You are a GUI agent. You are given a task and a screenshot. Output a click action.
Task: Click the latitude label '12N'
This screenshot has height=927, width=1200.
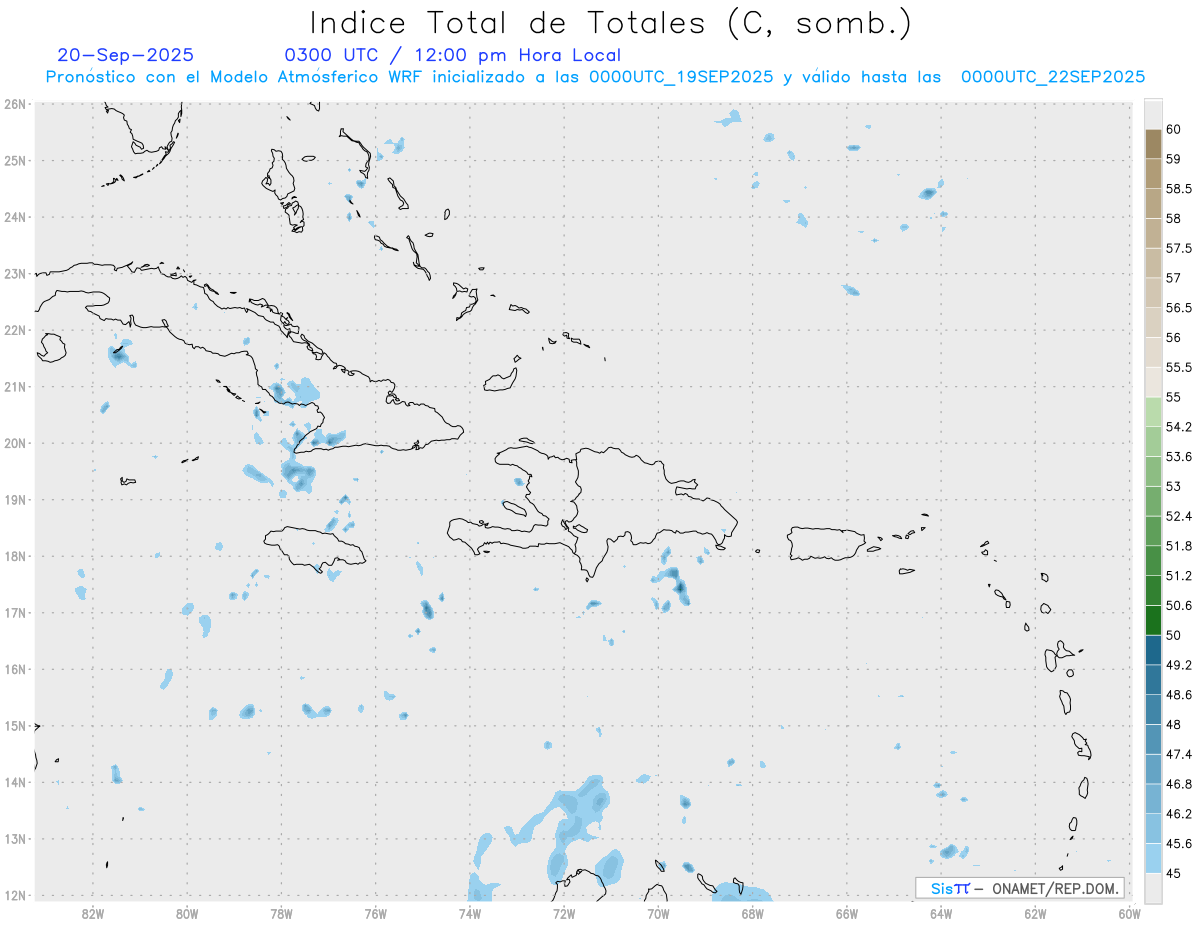click(15, 895)
